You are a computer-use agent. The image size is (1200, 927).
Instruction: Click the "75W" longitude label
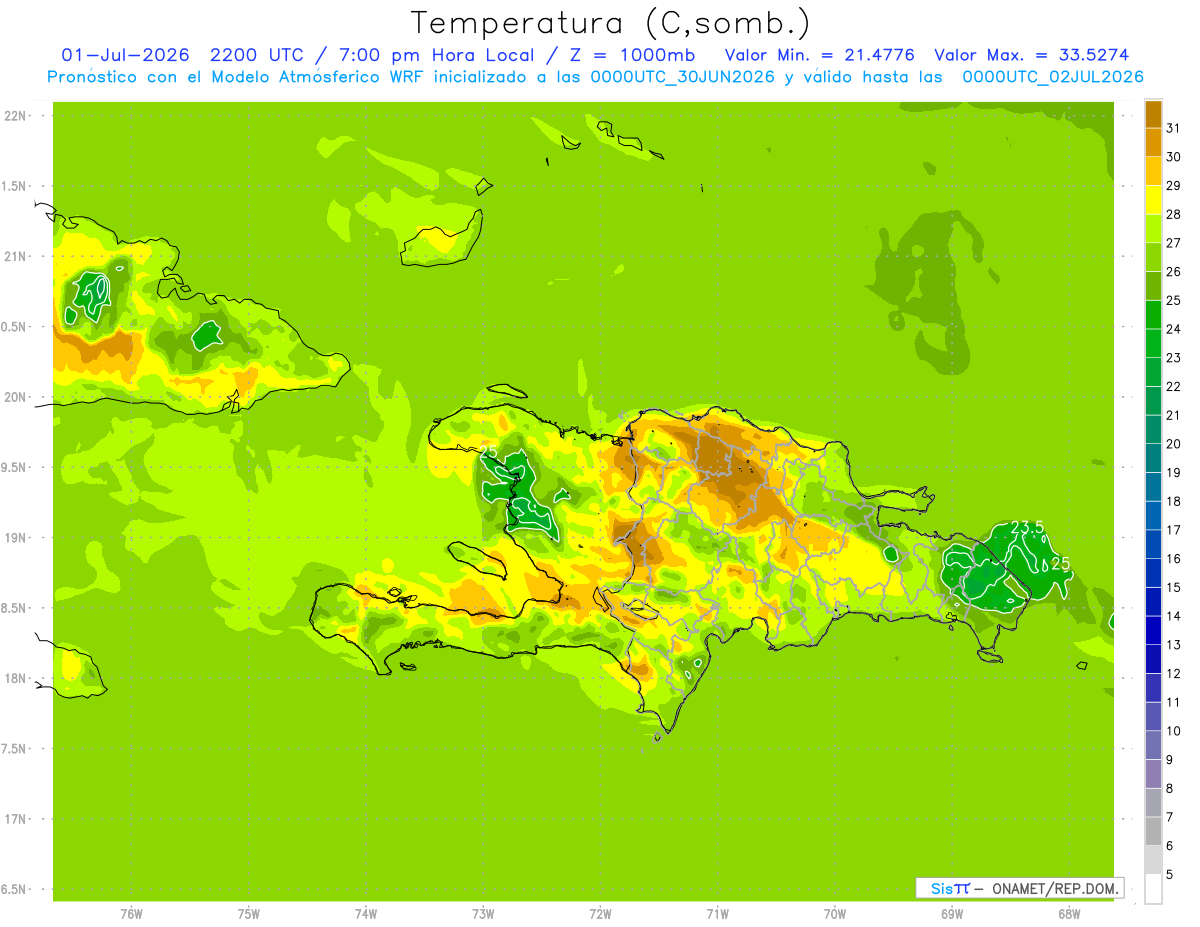pos(248,913)
